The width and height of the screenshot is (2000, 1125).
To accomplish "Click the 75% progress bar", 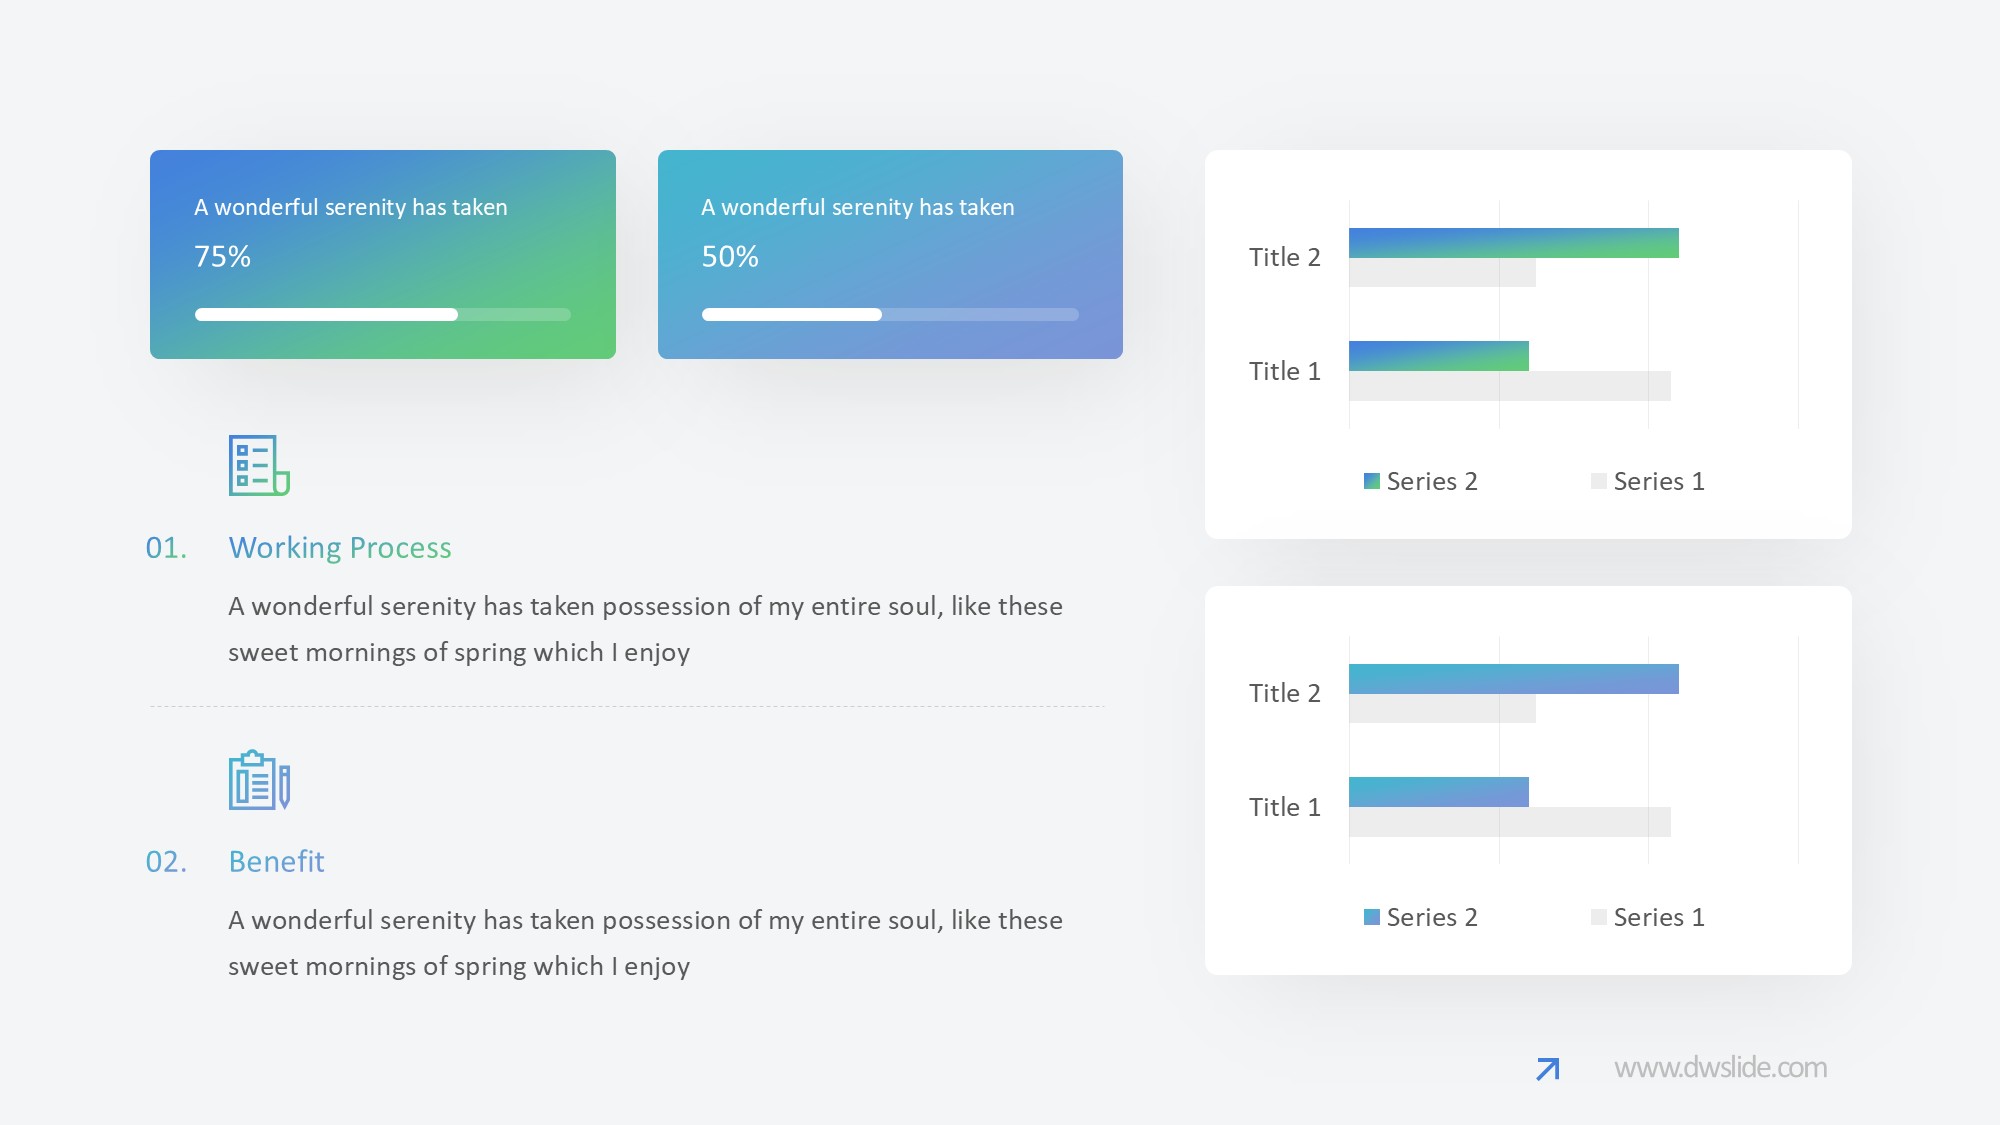I will click(382, 315).
